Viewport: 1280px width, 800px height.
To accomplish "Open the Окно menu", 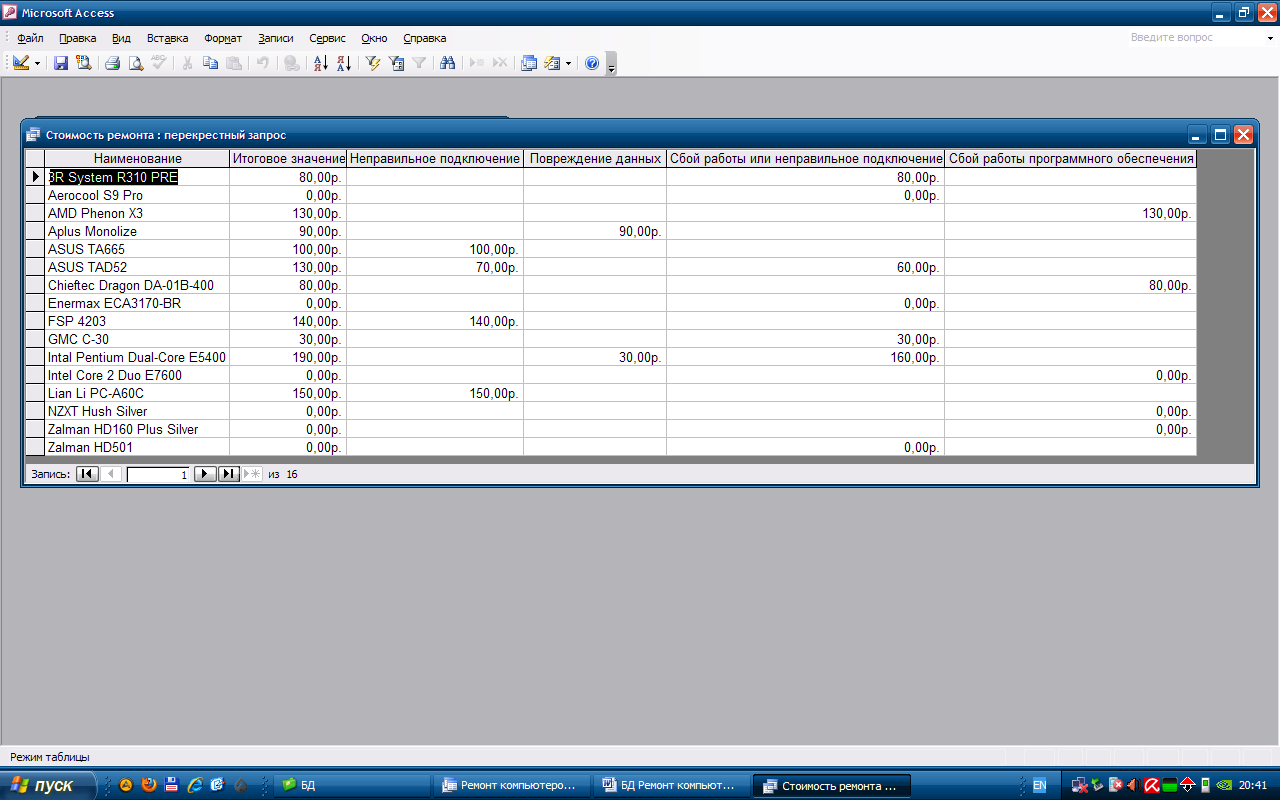I will pos(374,38).
